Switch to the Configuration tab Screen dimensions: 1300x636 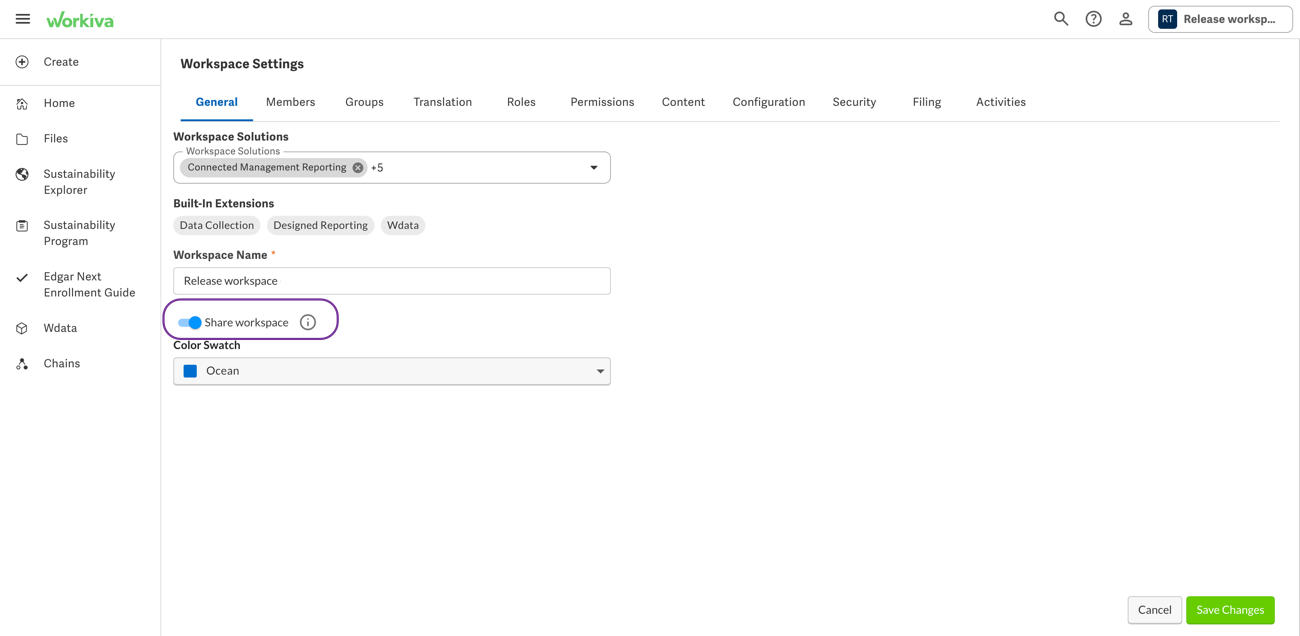[x=769, y=102]
